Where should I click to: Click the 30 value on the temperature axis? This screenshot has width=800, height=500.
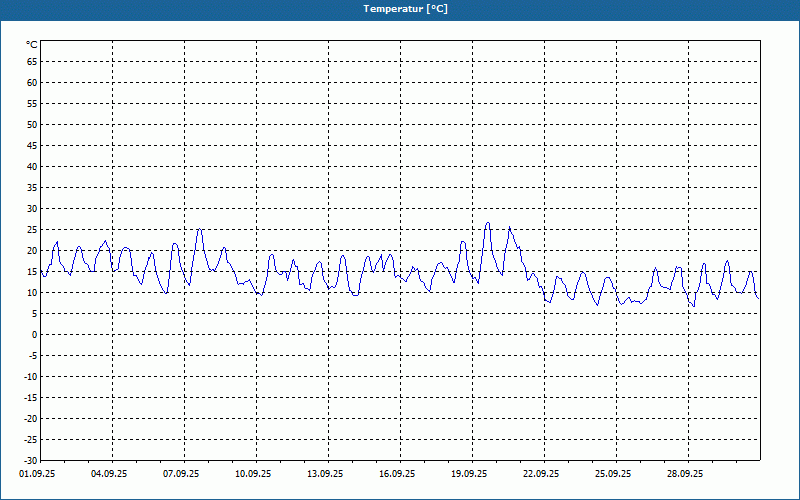[32, 209]
